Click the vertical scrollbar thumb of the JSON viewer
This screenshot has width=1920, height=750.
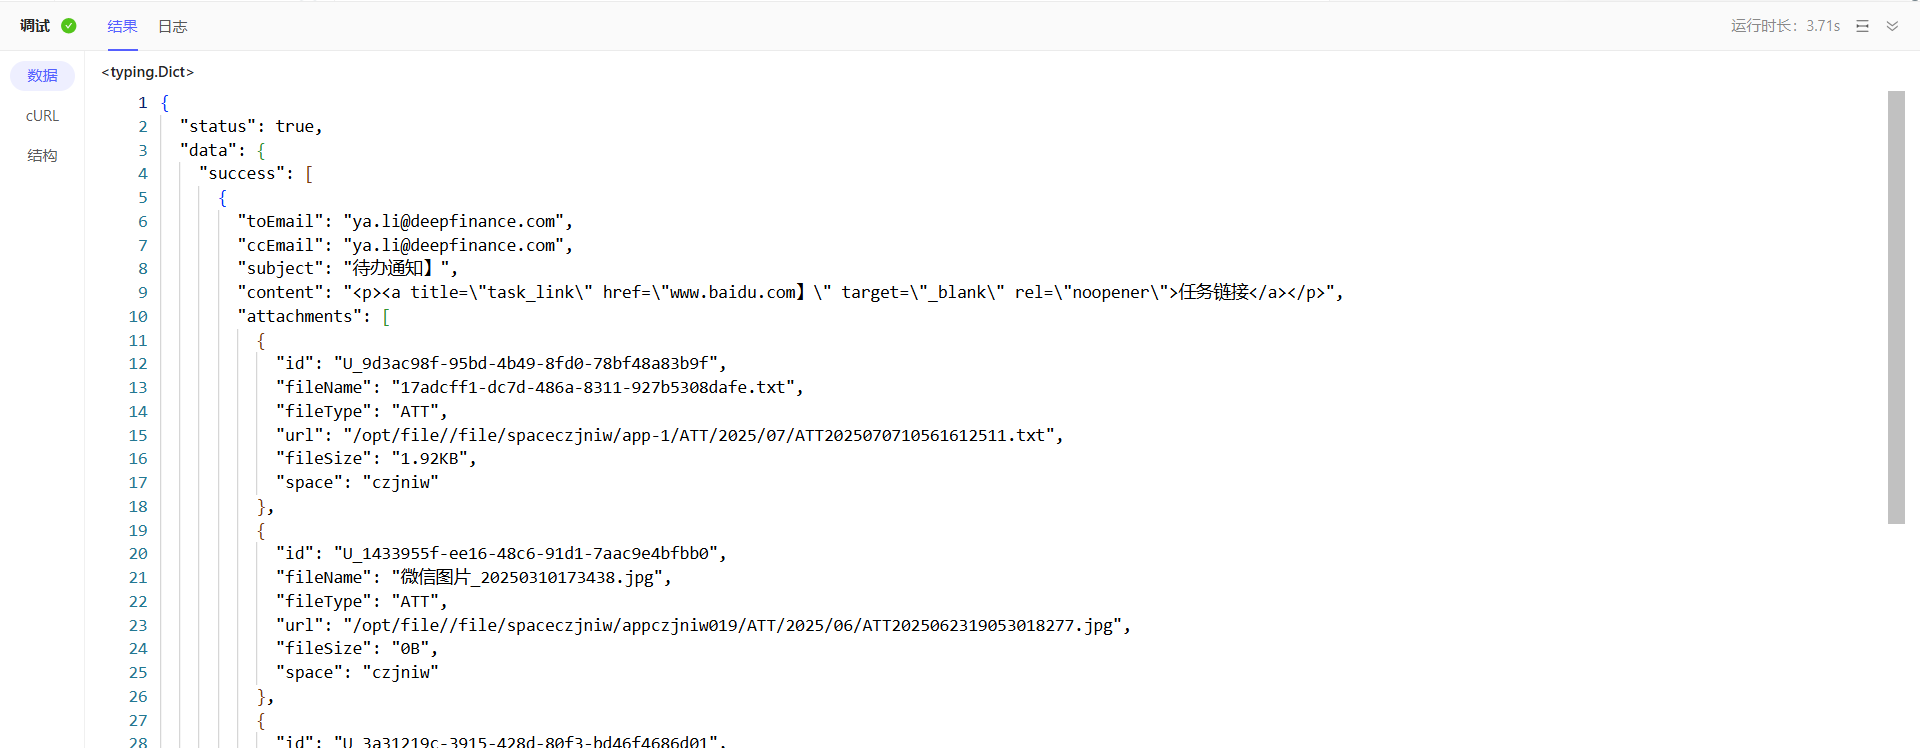[1896, 306]
